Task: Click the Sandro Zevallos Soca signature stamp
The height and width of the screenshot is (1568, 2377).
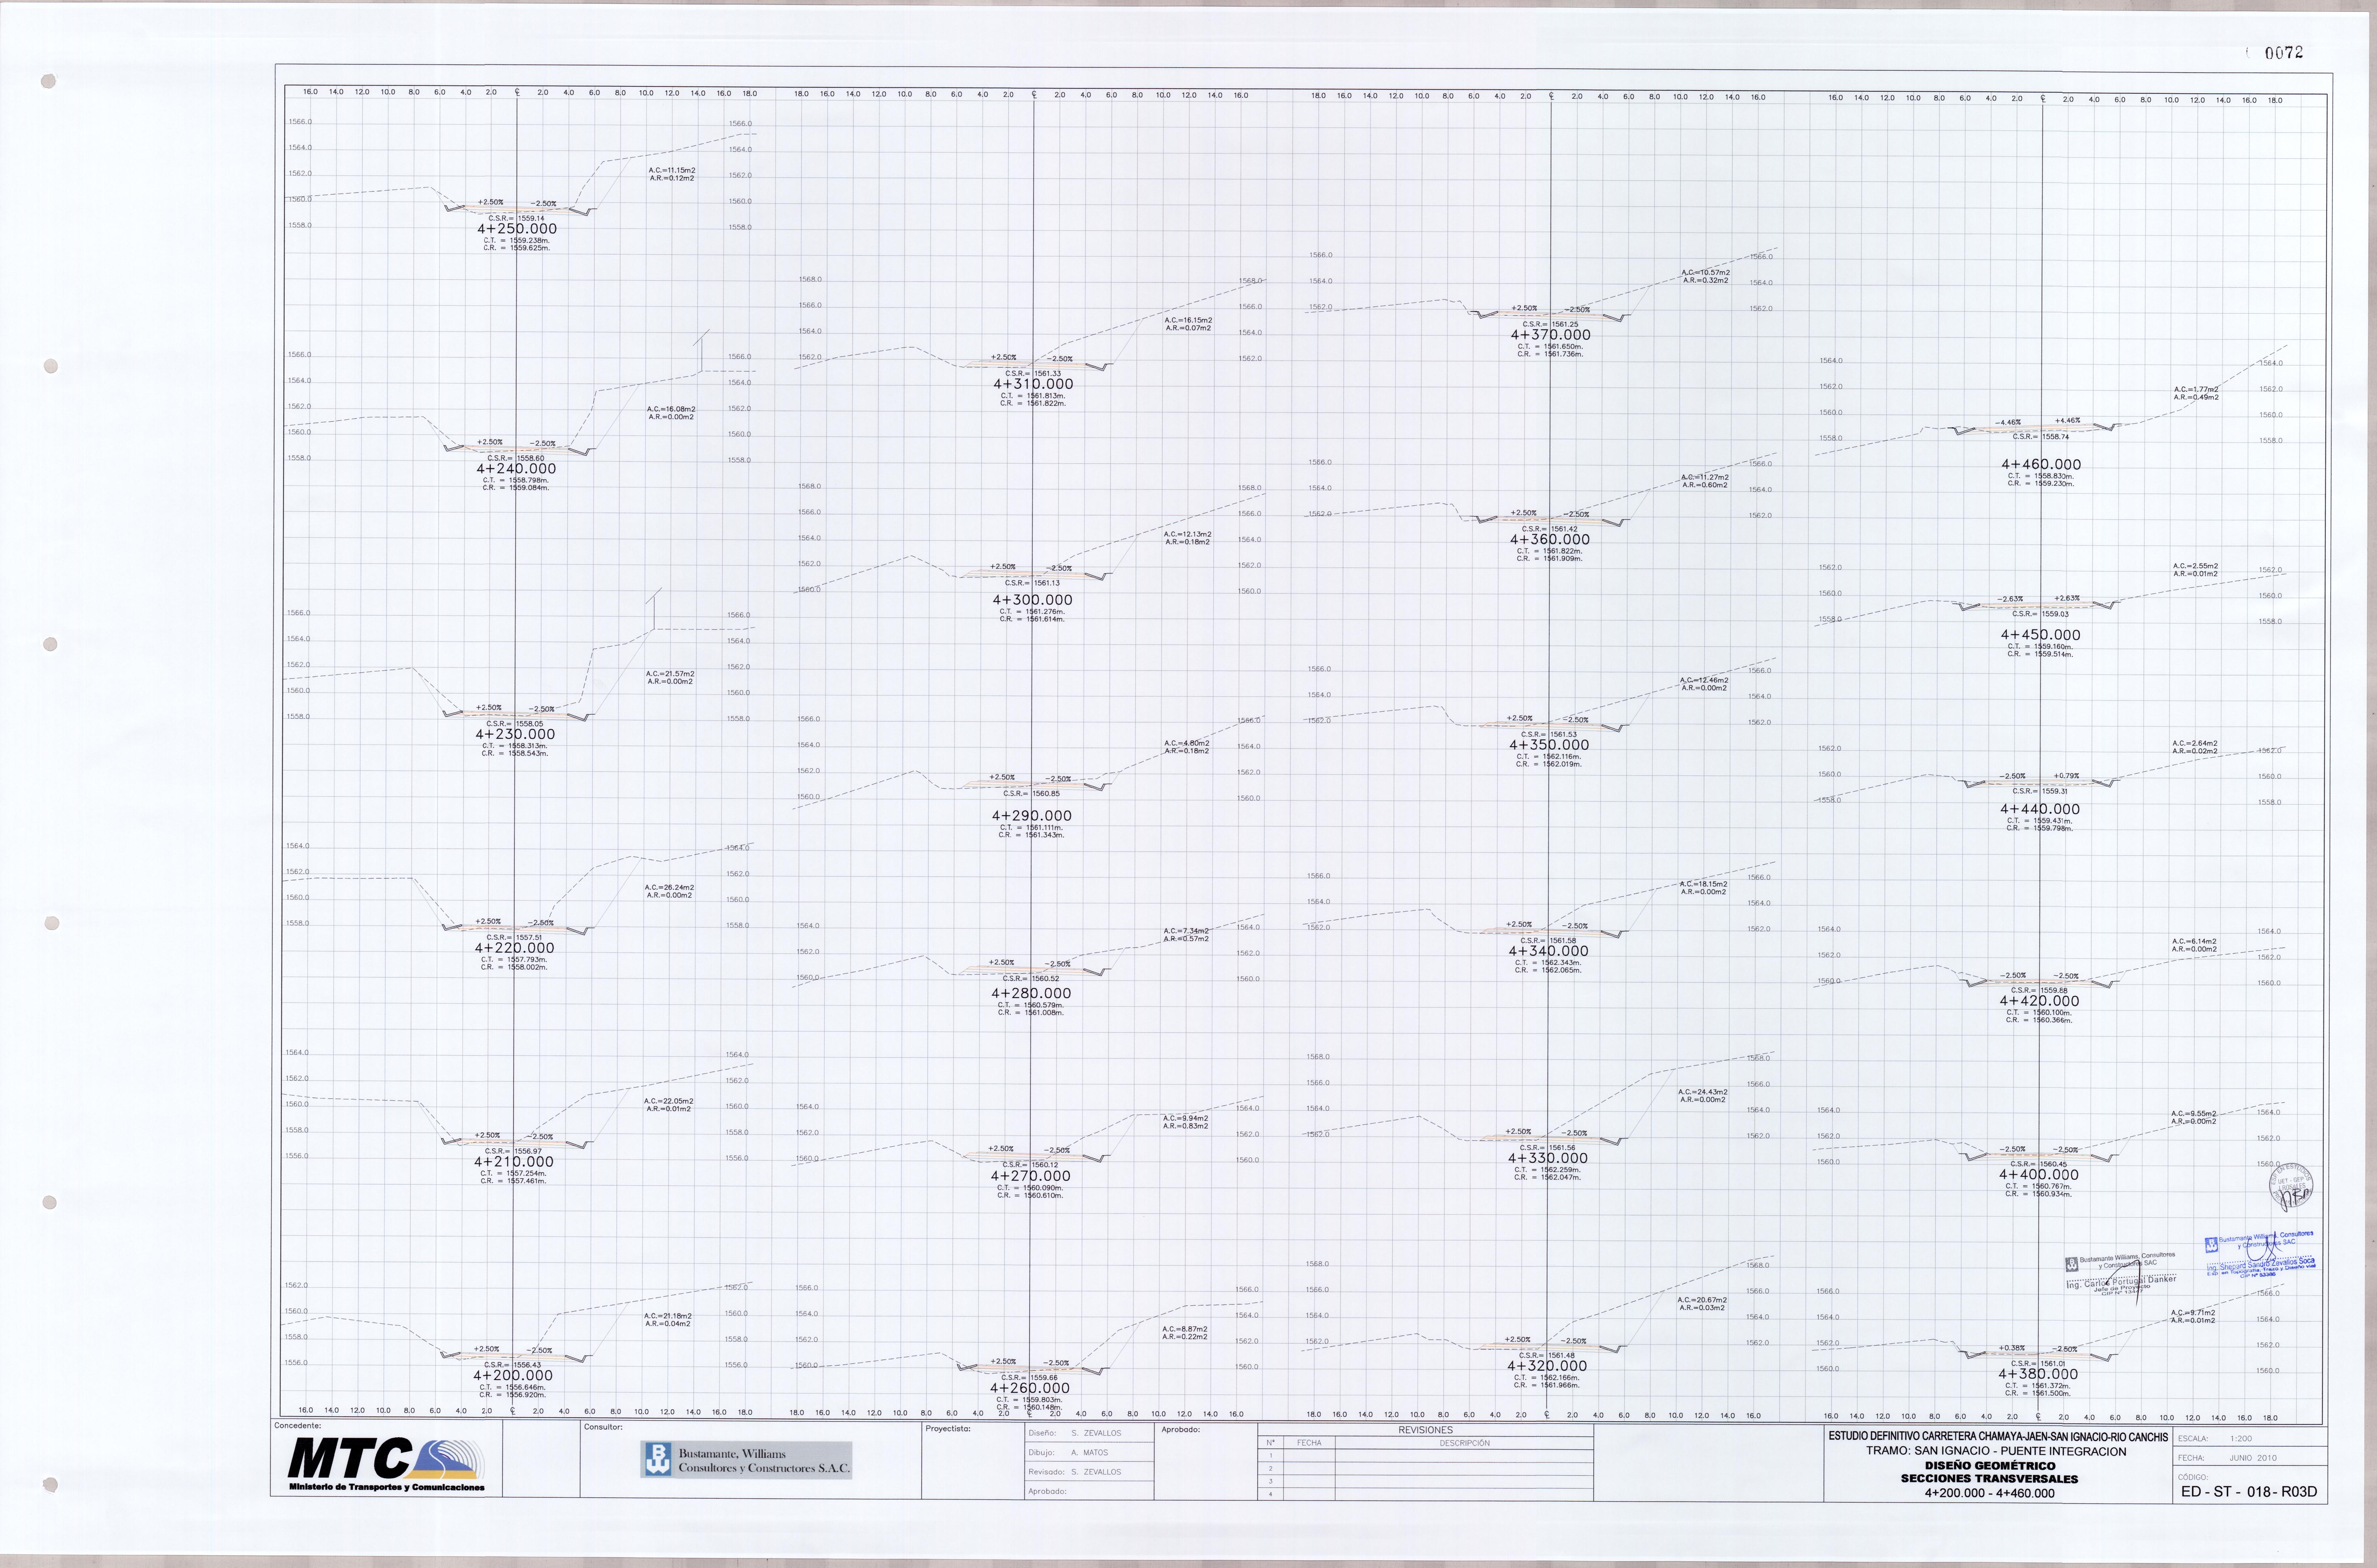Action: pos(2260,1255)
